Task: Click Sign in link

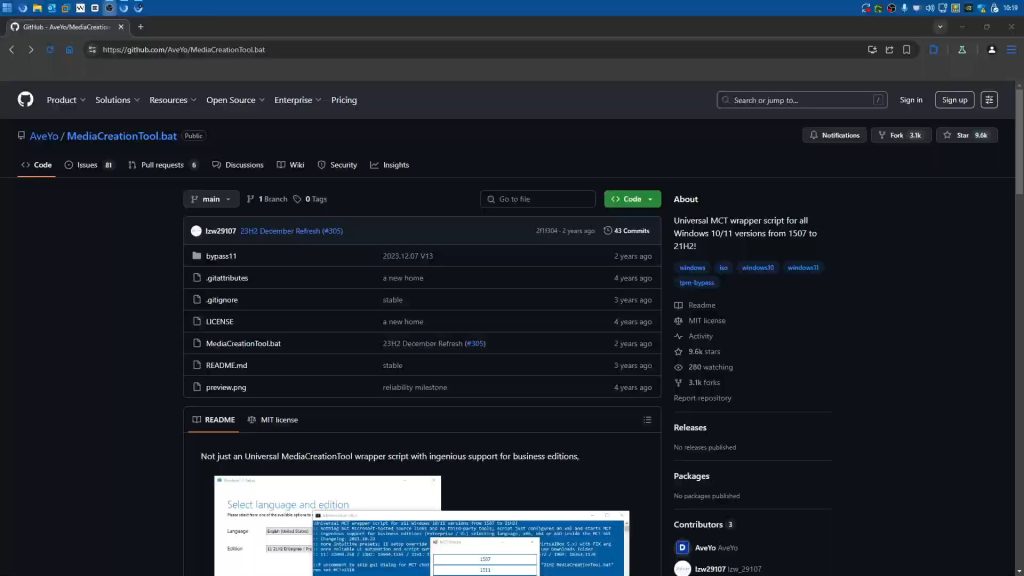Action: coord(910,100)
